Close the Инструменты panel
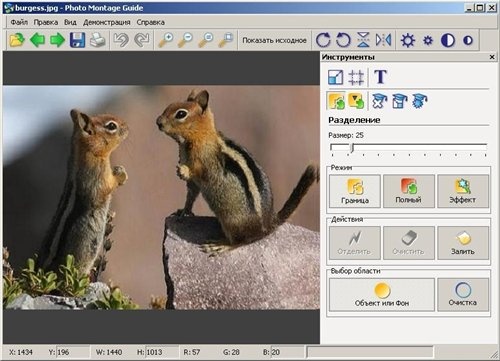Screen dimensions: 500x361 [492, 57]
